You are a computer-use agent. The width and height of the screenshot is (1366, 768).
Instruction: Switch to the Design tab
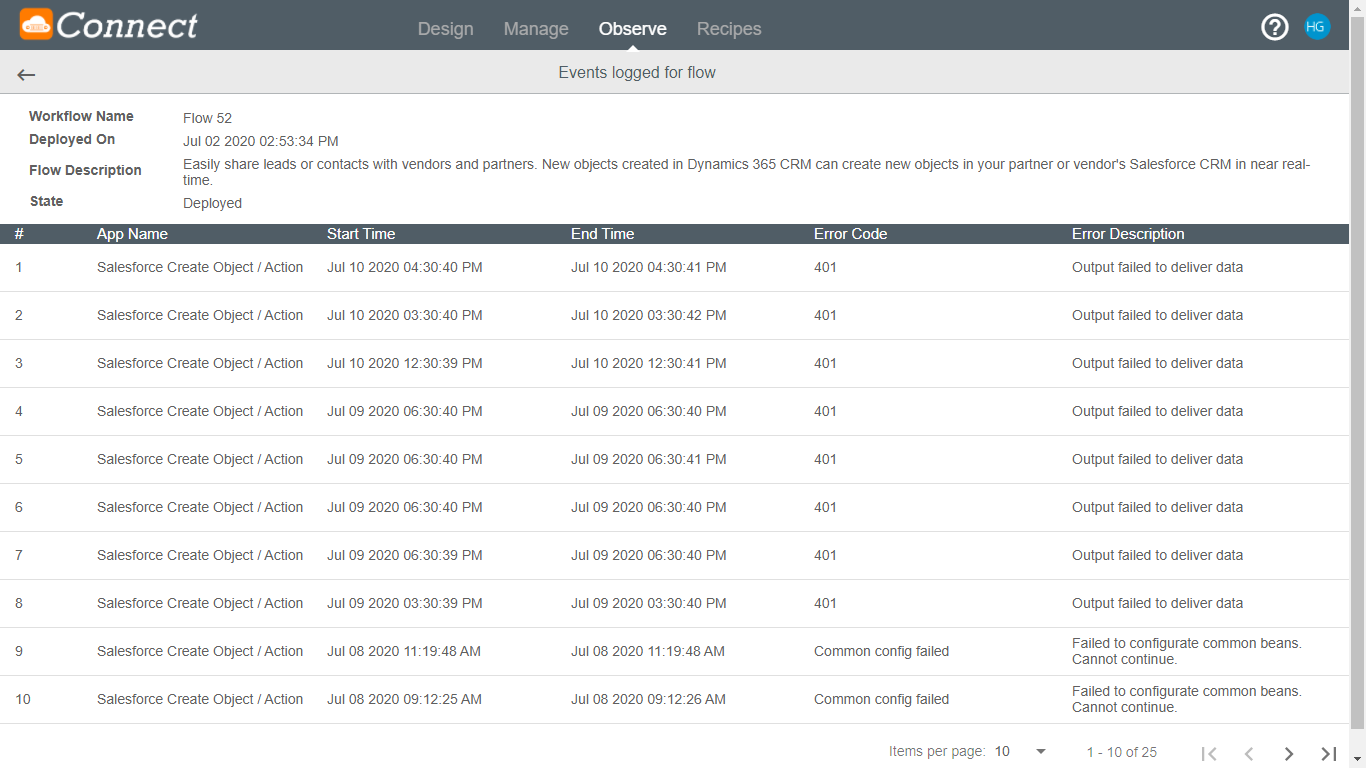(x=446, y=29)
